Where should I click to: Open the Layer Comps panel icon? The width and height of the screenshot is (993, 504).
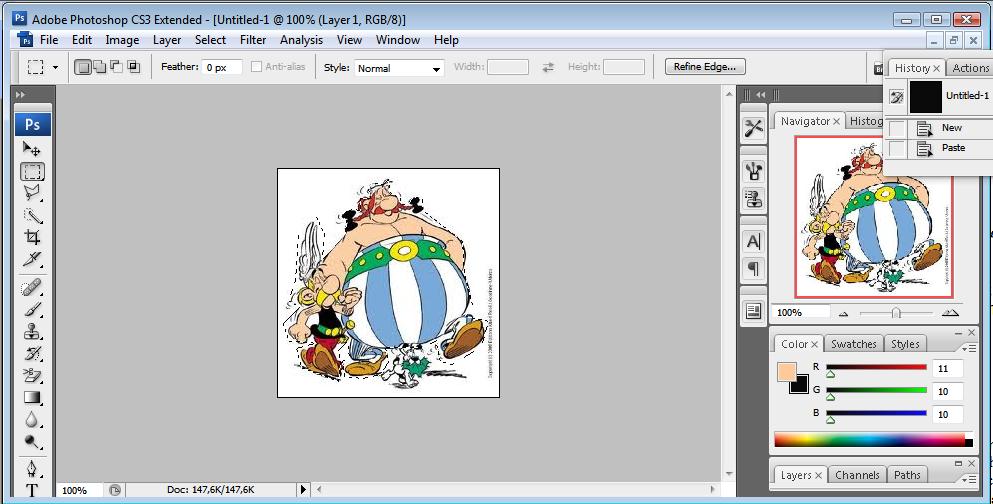click(x=753, y=311)
